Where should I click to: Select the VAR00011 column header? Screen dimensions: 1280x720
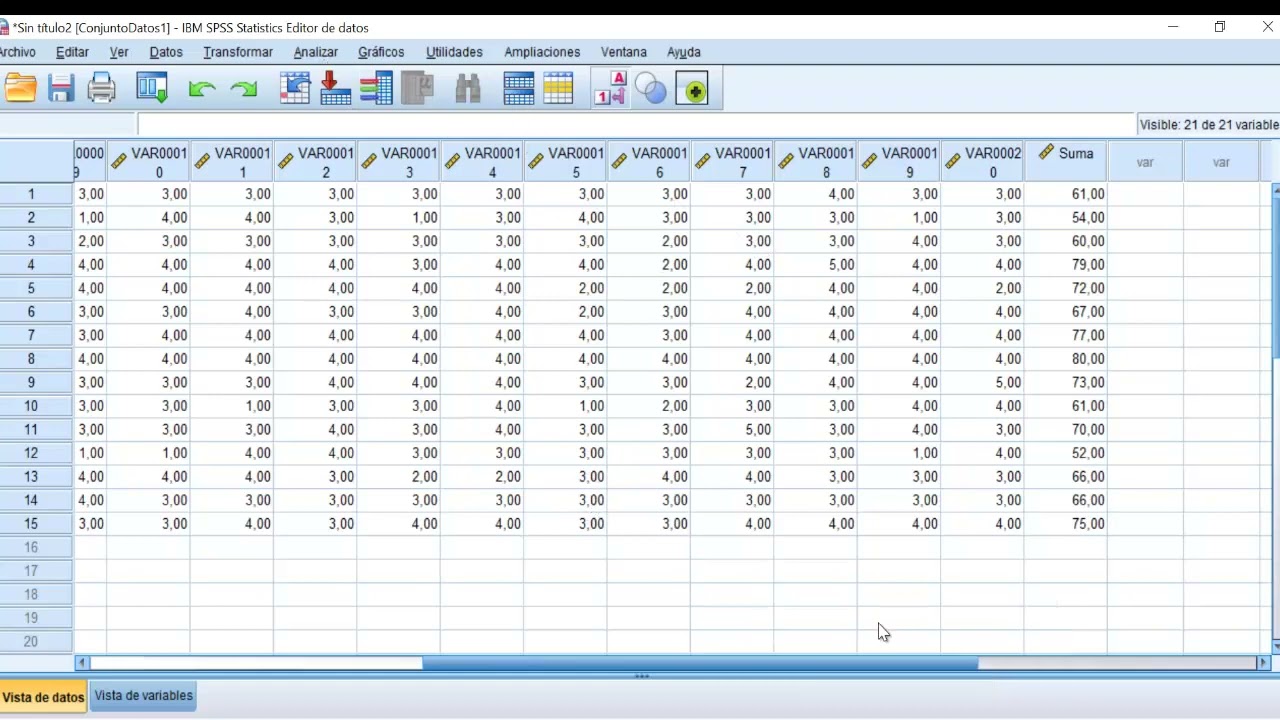click(x=232, y=161)
